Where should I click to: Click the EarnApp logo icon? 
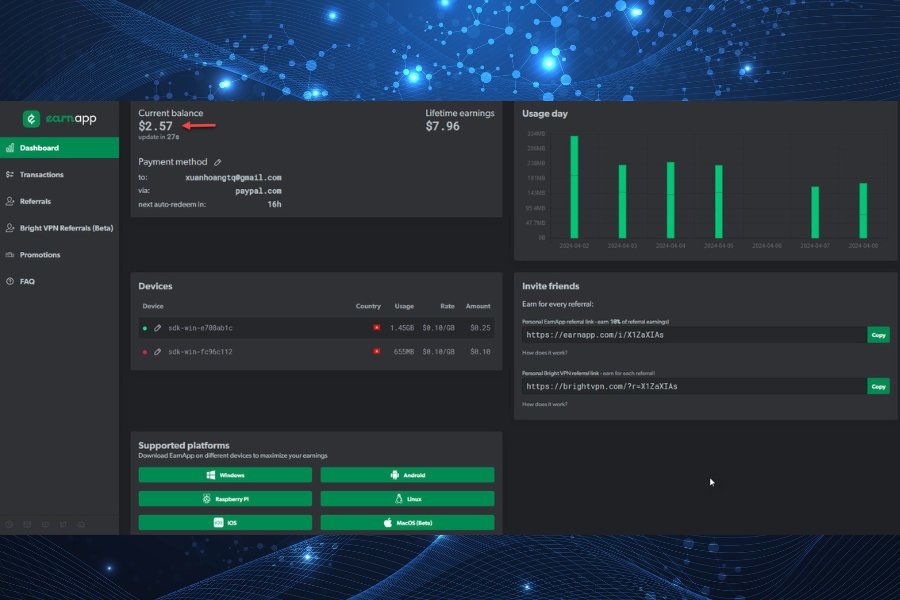pyautogui.click(x=31, y=119)
